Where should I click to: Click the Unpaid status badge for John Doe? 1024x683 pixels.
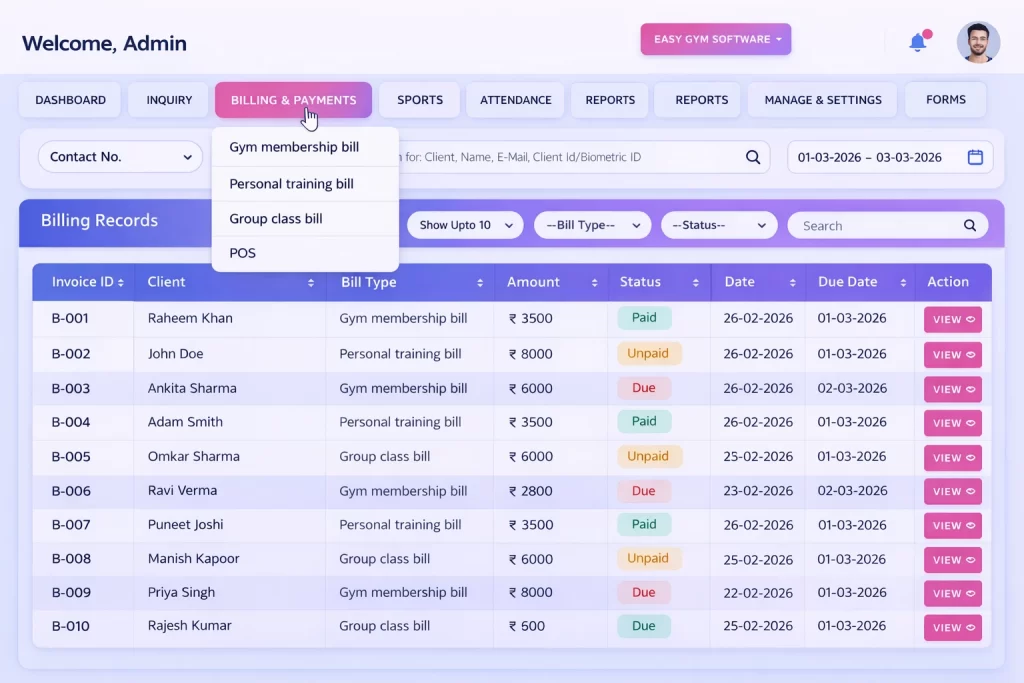click(649, 353)
